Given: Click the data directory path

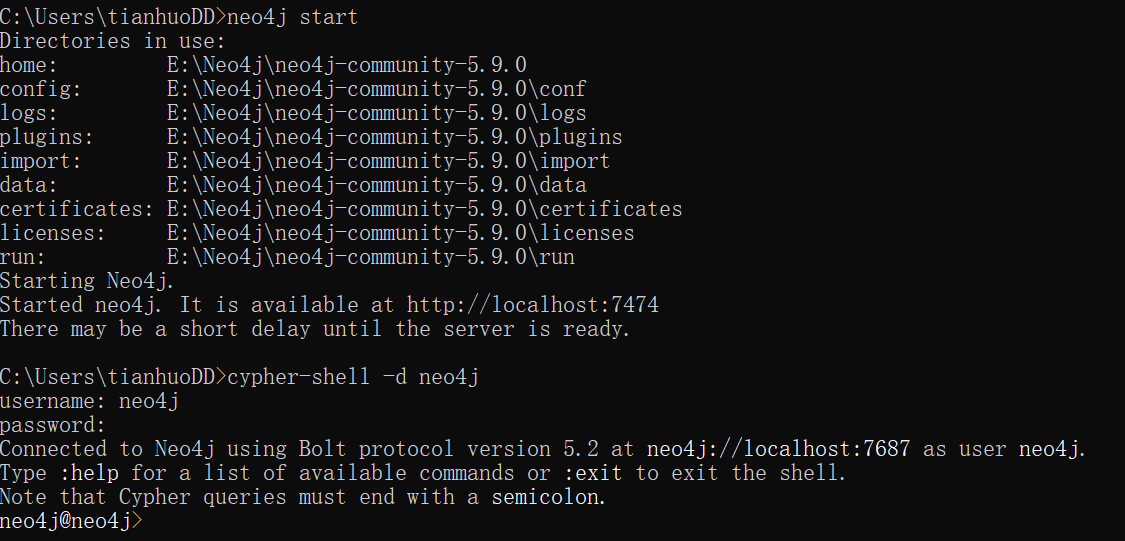Looking at the screenshot, I should pyautogui.click(x=376, y=185).
